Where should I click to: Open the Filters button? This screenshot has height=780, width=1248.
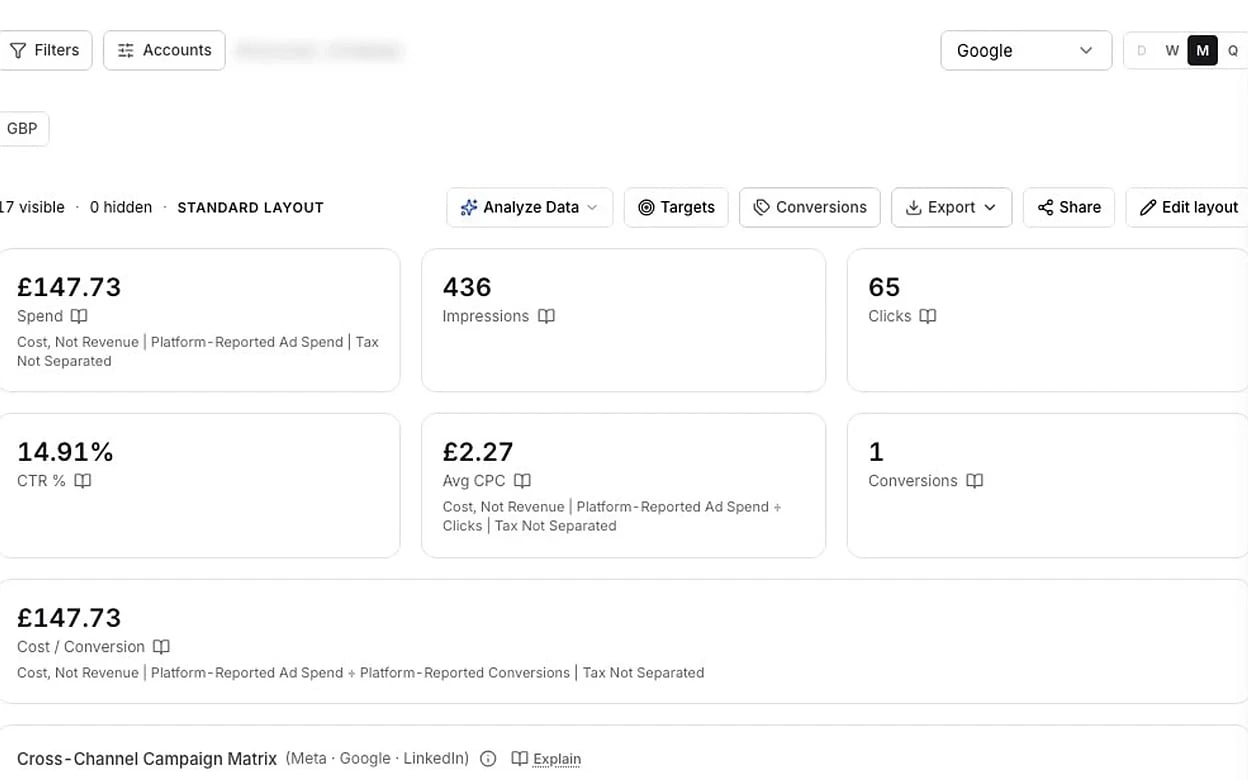click(x=45, y=50)
